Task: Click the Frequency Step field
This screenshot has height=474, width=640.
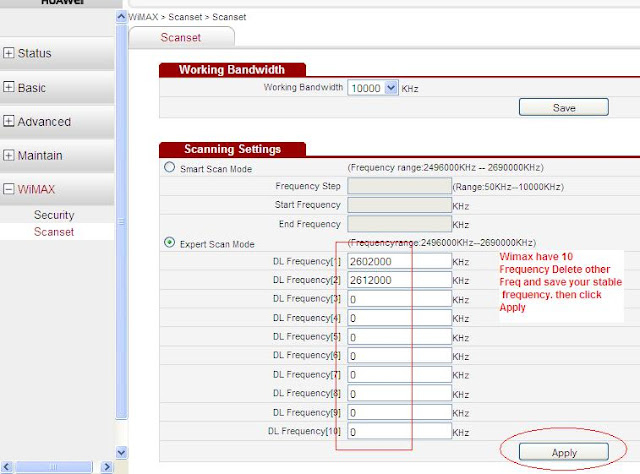Action: [x=399, y=186]
